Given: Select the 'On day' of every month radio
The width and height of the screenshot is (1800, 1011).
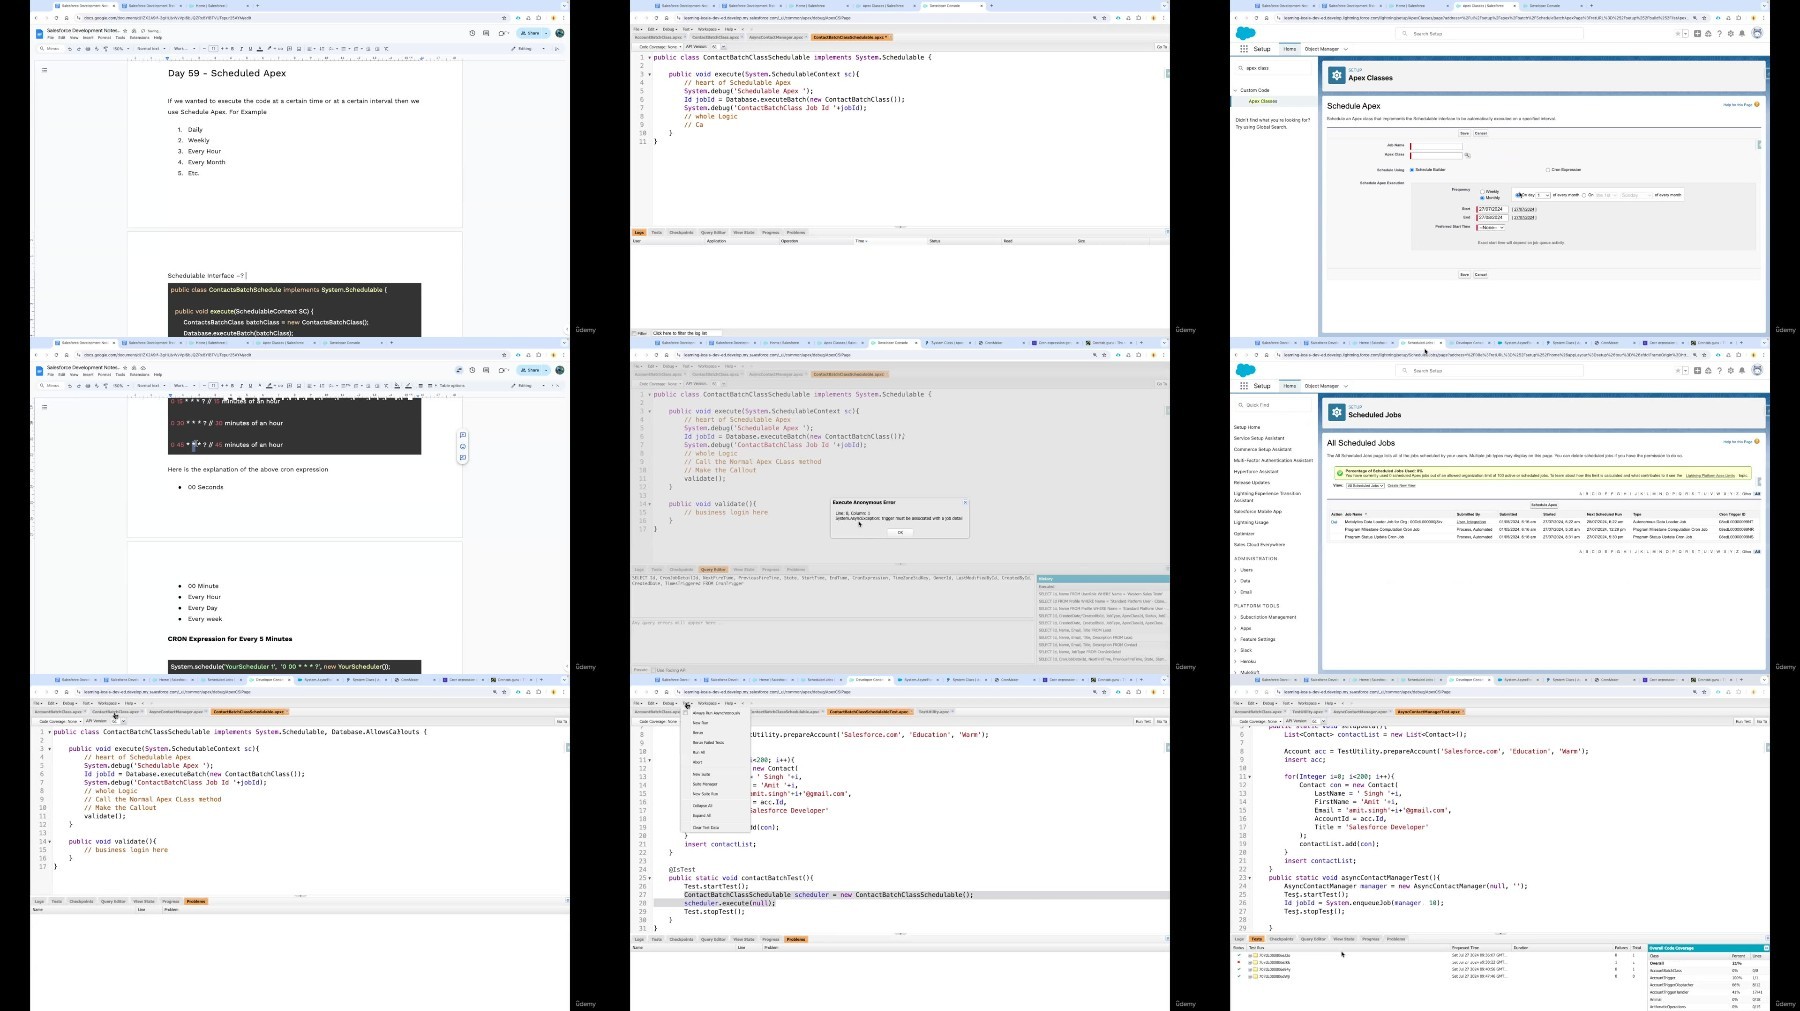Looking at the screenshot, I should click(1518, 195).
